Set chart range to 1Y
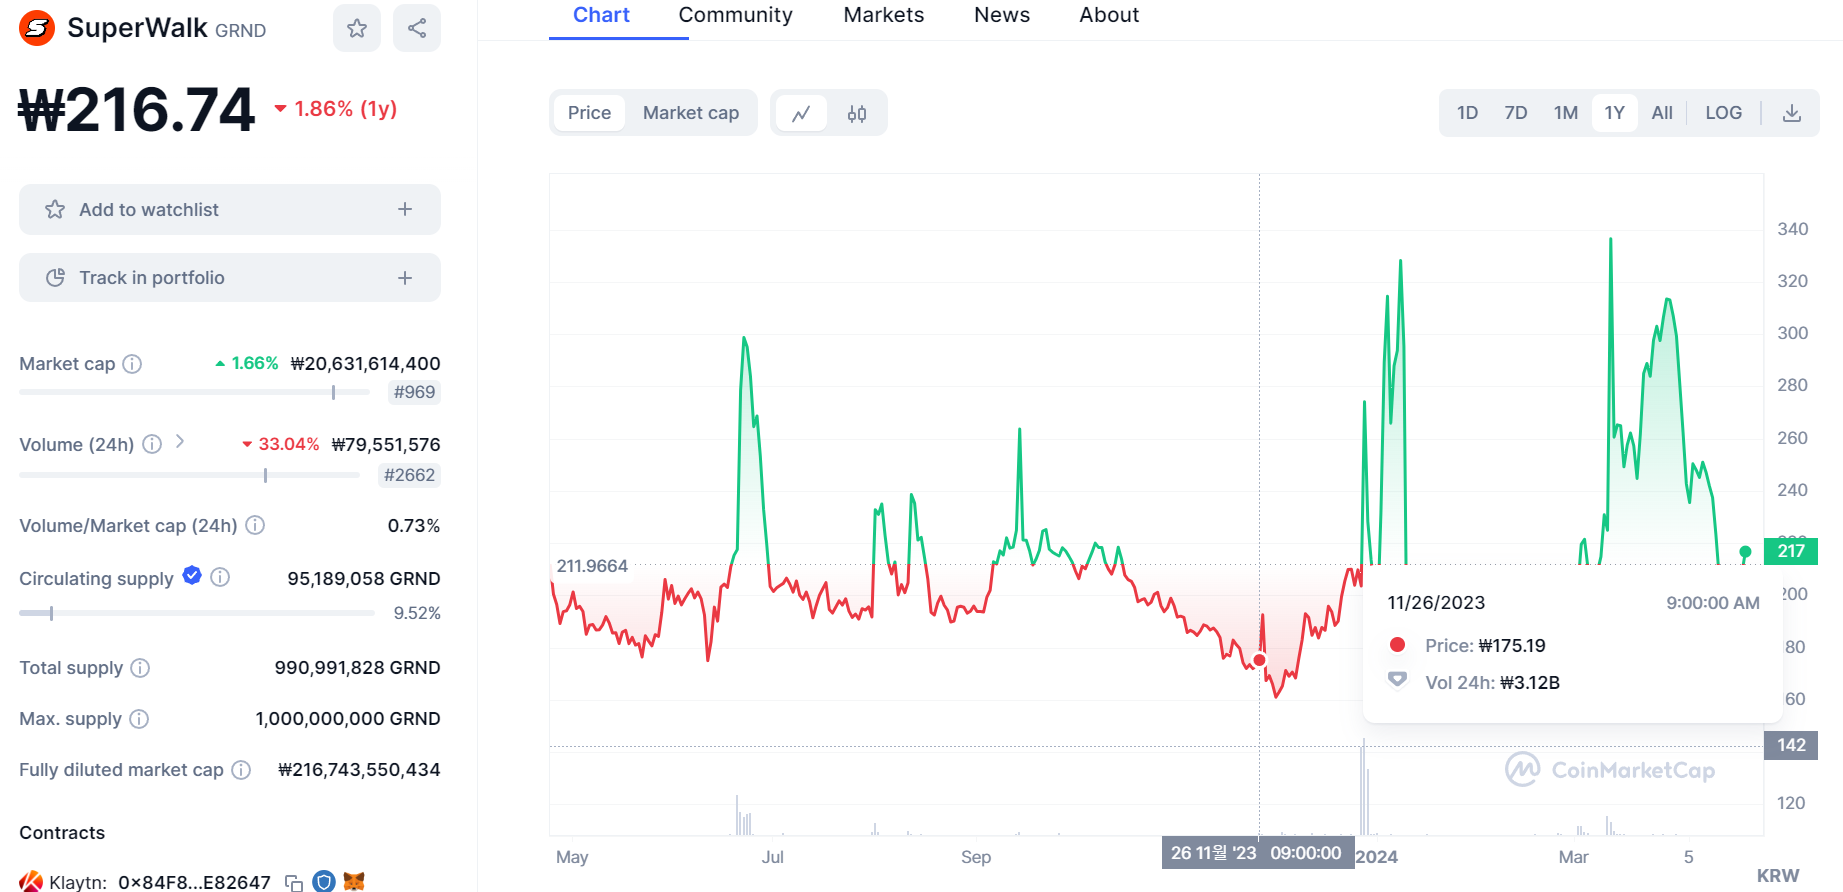 [1614, 113]
